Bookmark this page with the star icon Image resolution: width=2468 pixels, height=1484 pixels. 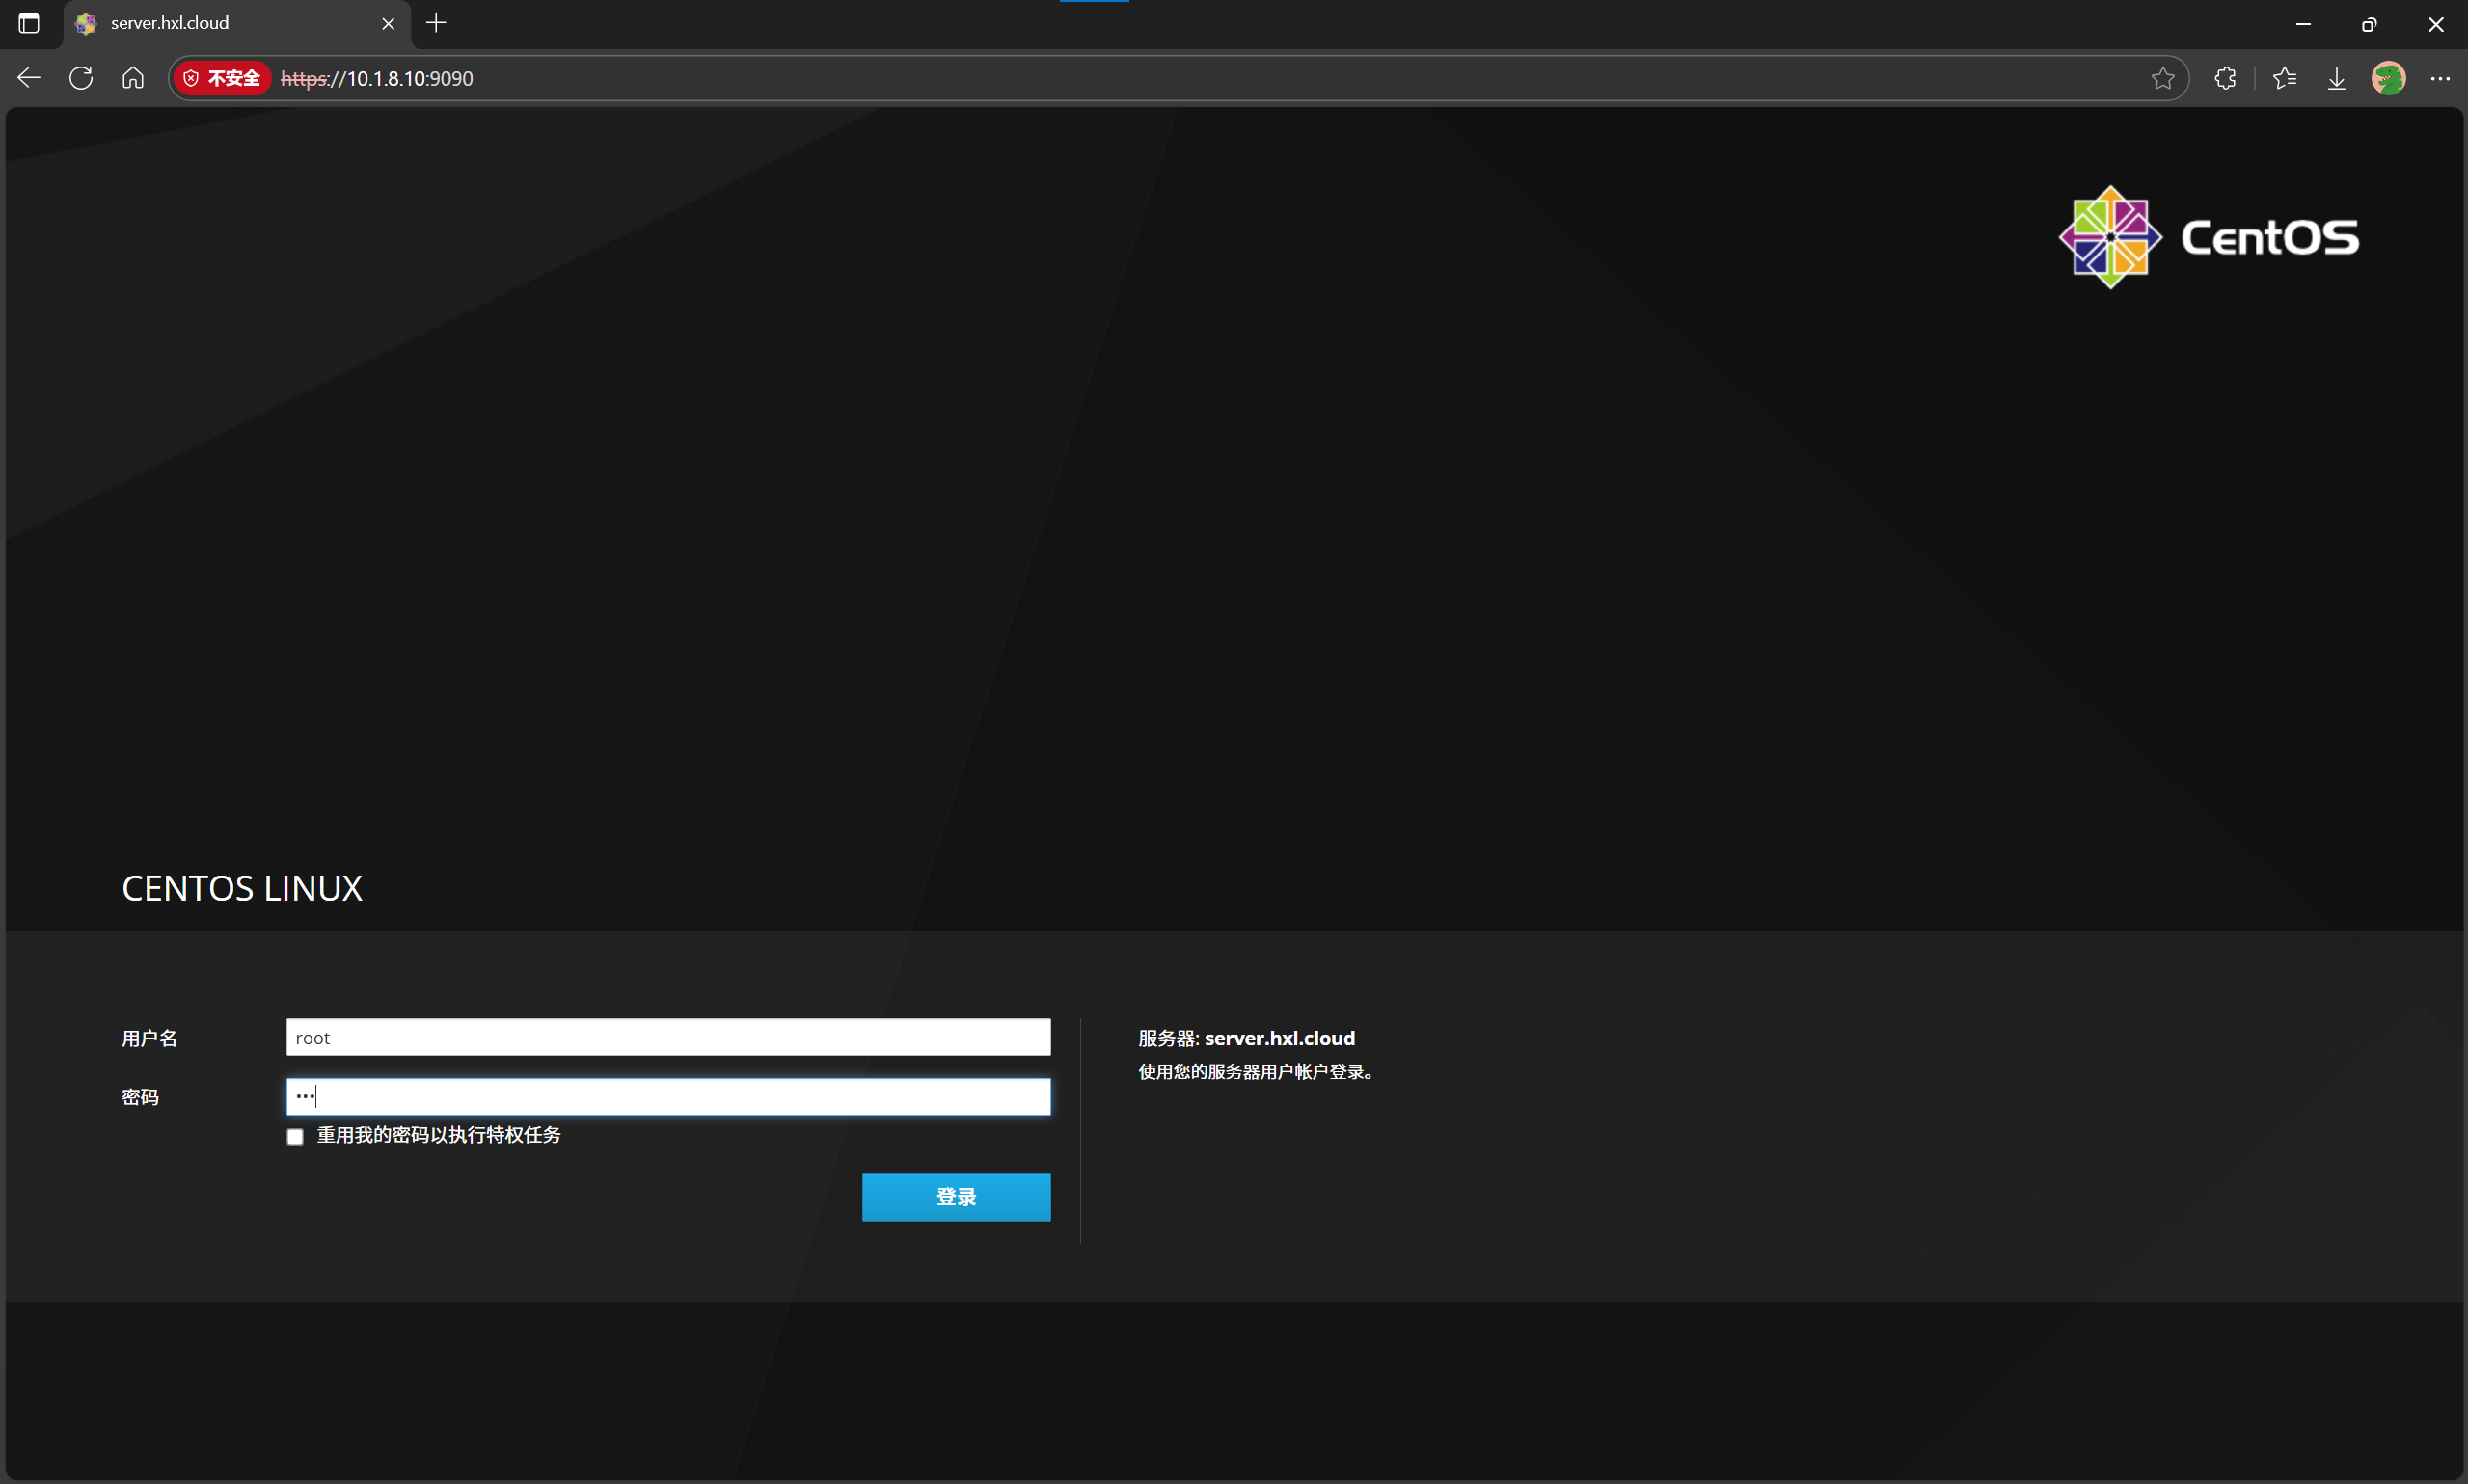[2162, 78]
